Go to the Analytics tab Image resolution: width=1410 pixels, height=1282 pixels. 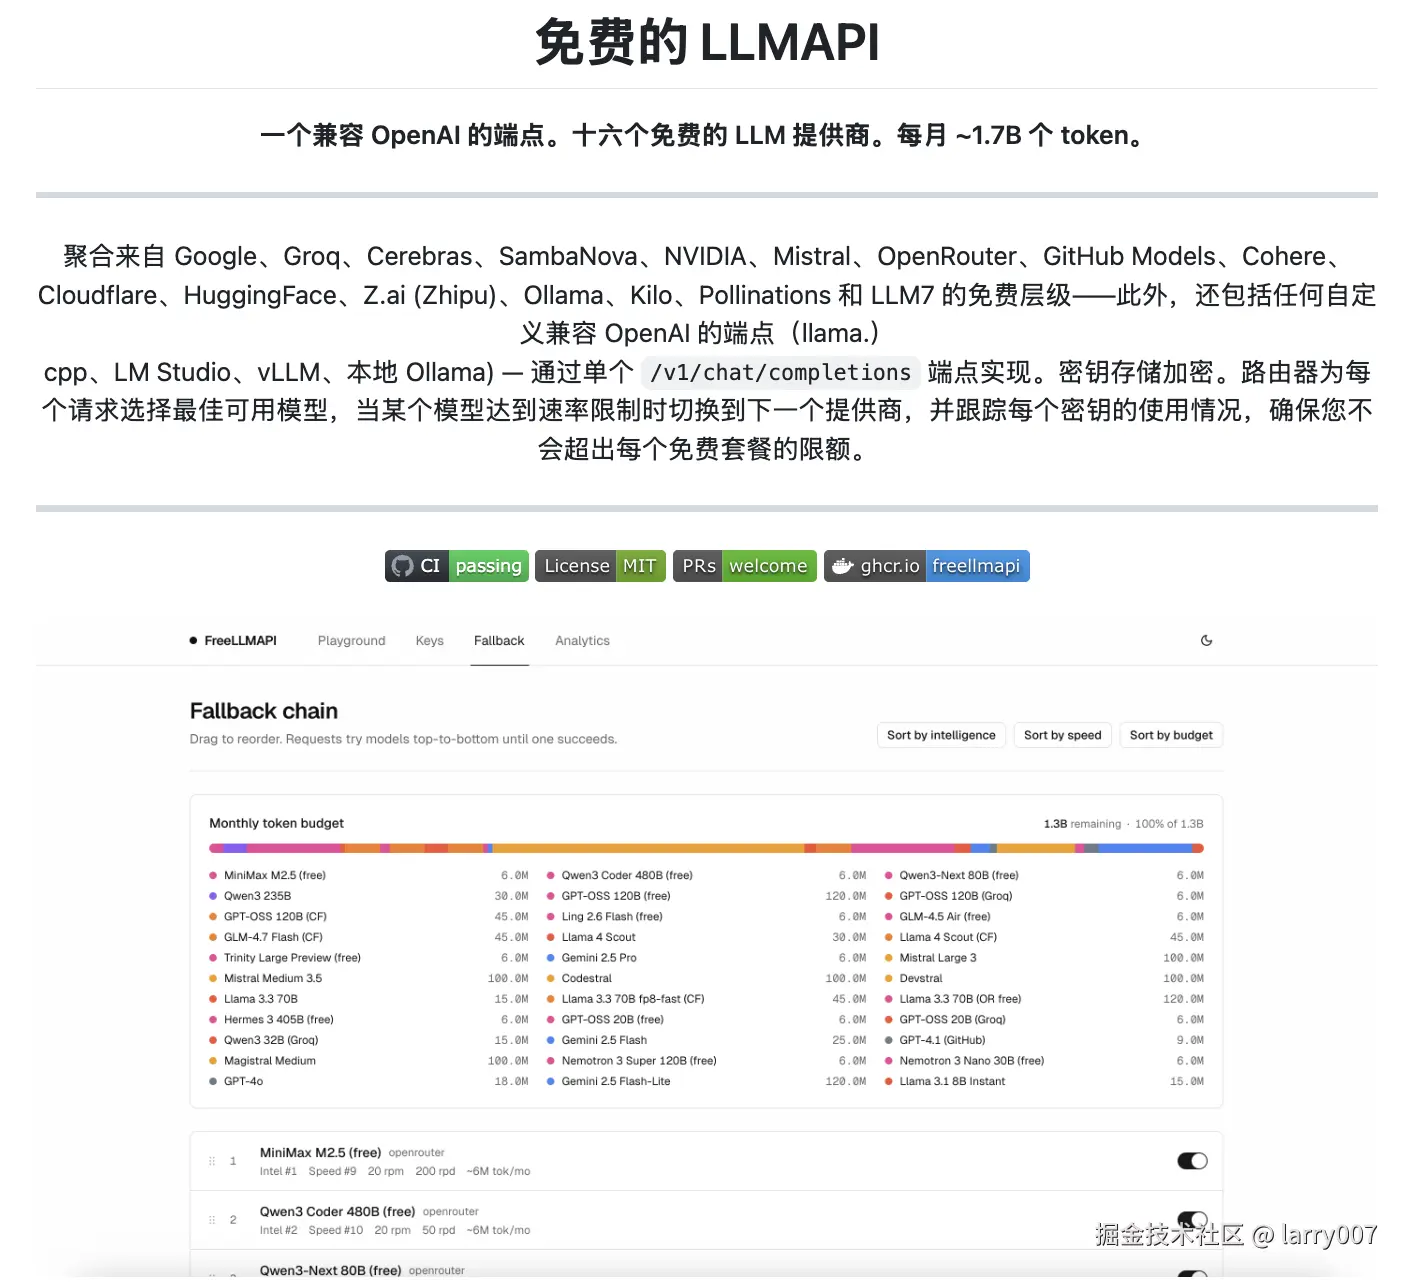pos(582,641)
